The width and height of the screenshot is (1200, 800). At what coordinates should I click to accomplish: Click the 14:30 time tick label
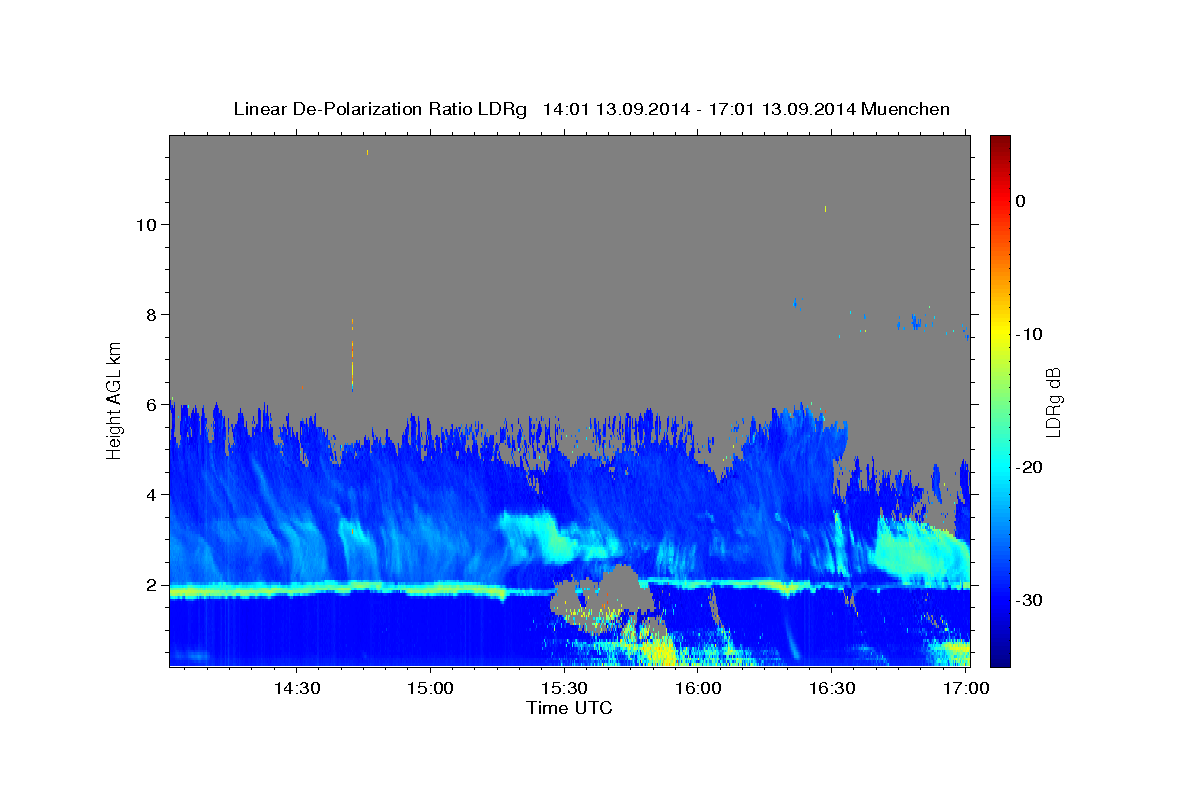(296, 689)
